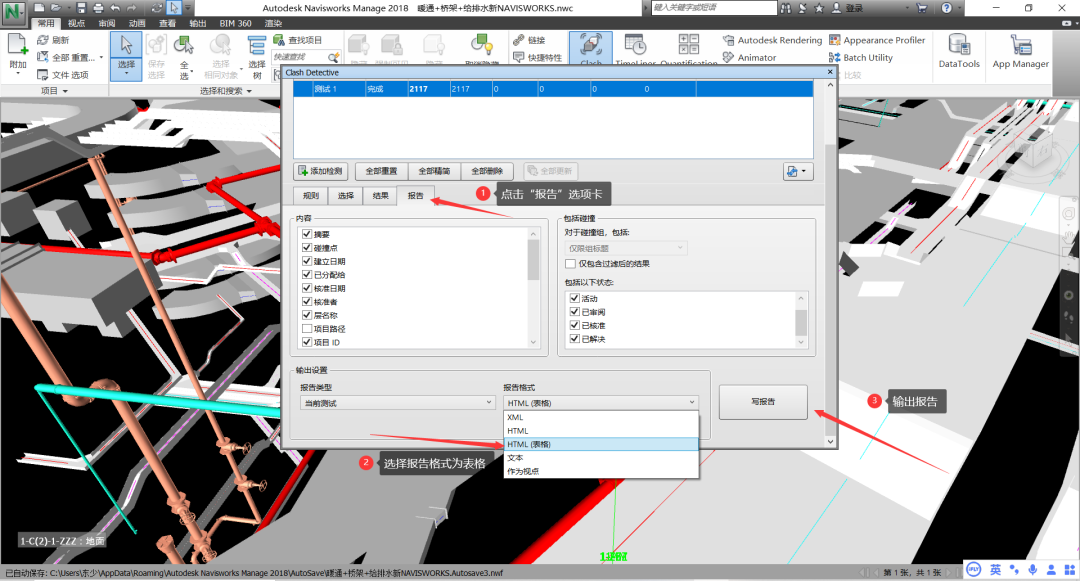Screen dimensions: 1080x581
Task: Uncheck the 摘要 checkbox
Action: tap(307, 234)
